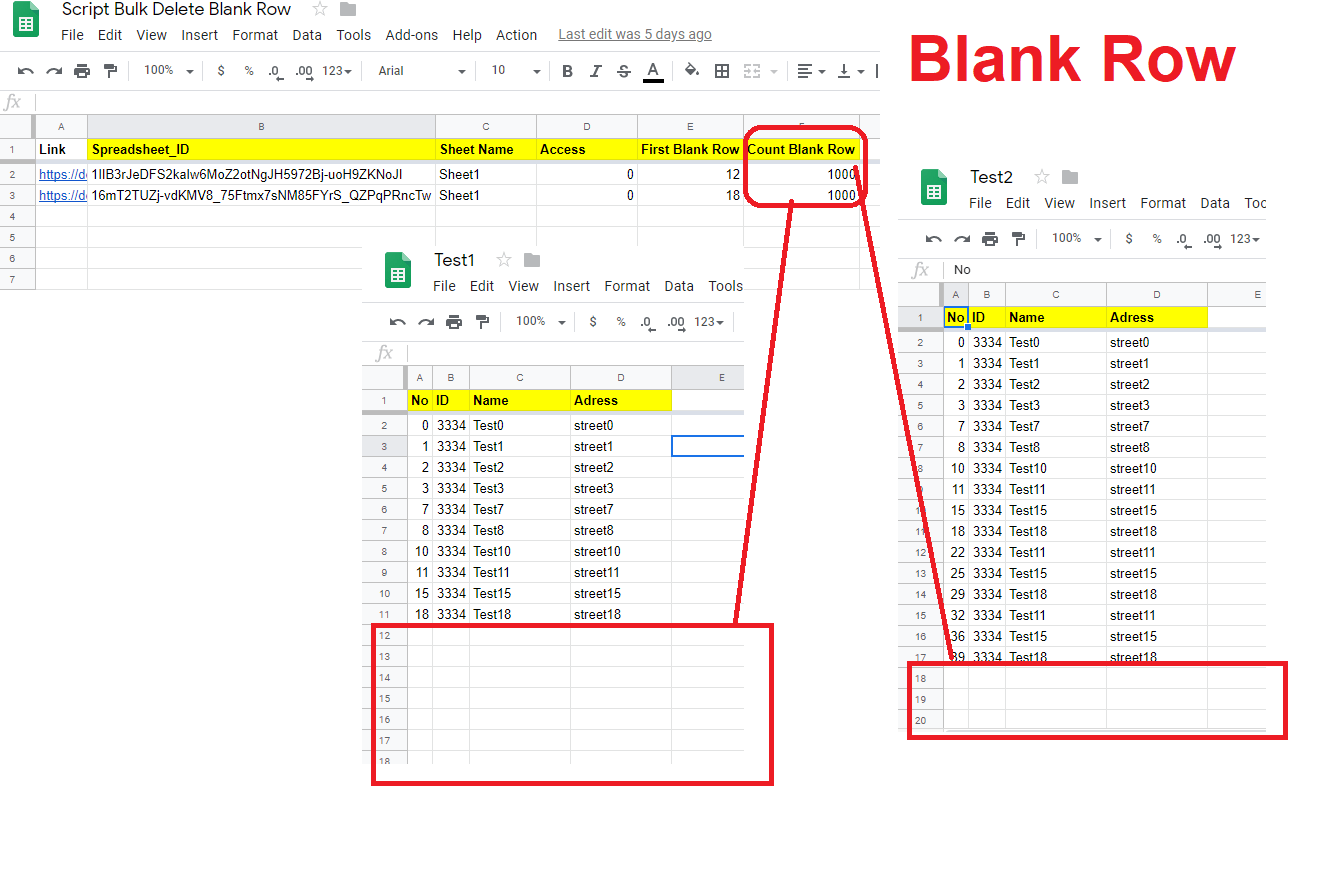
Task: Open zoom dropdown in Test1 window
Action: click(x=540, y=322)
